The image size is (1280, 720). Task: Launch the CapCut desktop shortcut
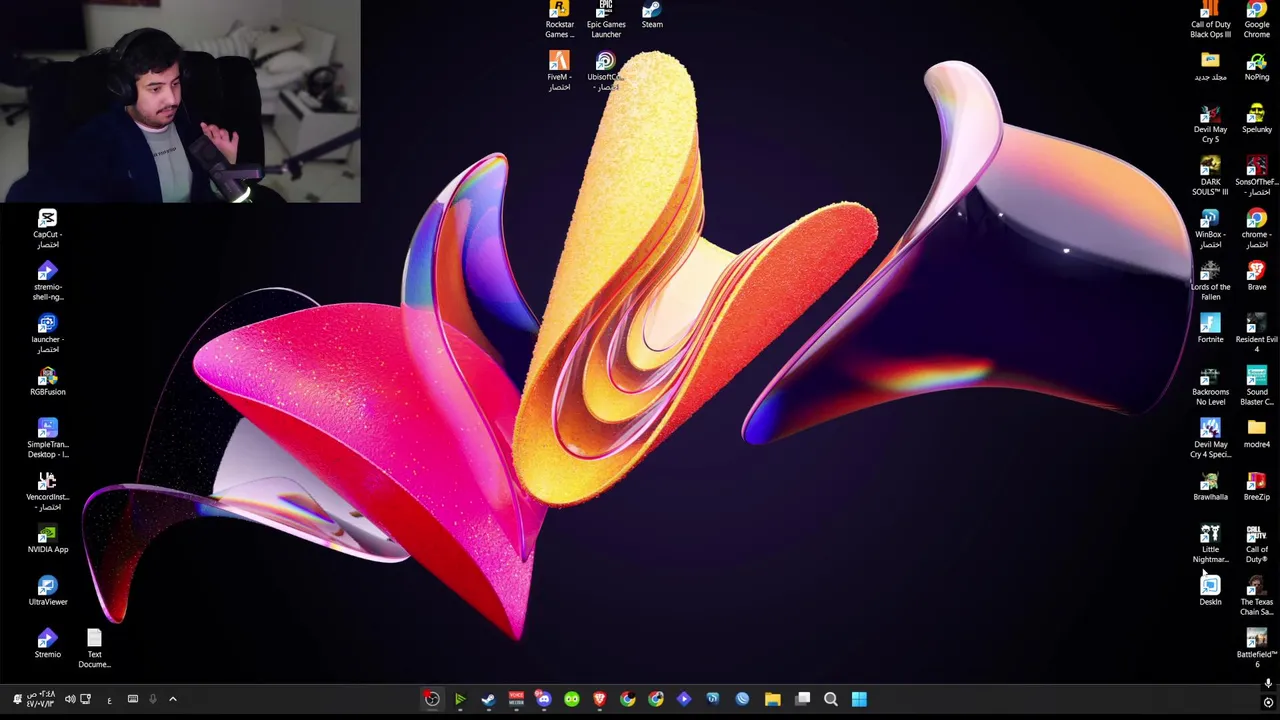tap(47, 229)
